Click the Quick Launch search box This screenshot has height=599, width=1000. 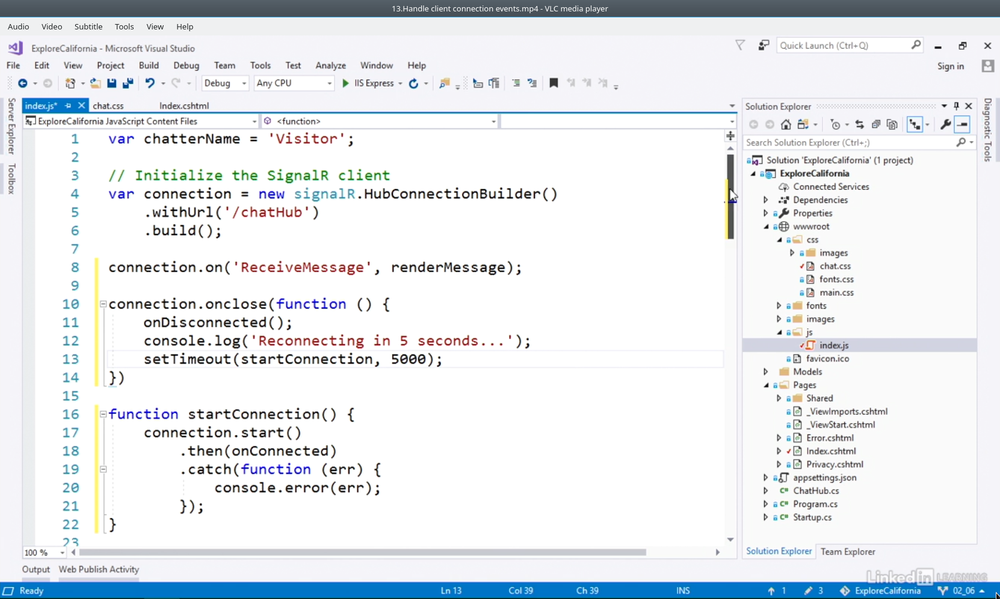click(x=849, y=45)
